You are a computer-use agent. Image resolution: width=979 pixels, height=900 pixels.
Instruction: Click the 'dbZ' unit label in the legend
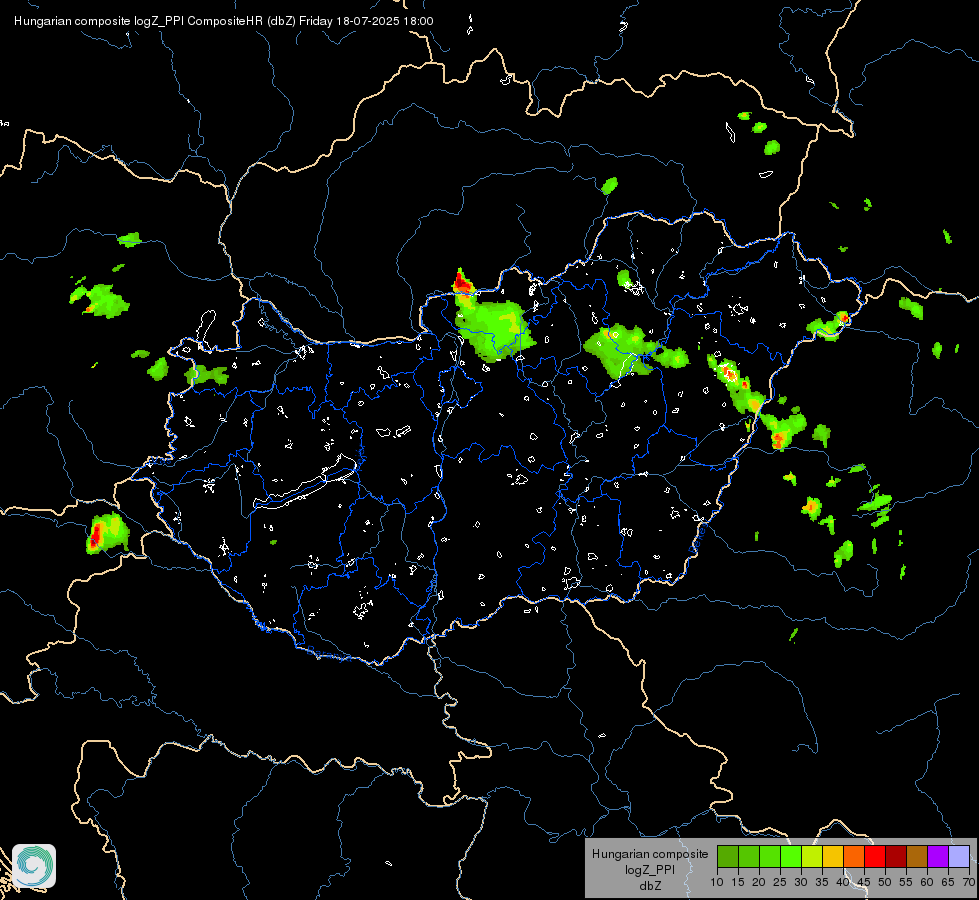(x=650, y=886)
